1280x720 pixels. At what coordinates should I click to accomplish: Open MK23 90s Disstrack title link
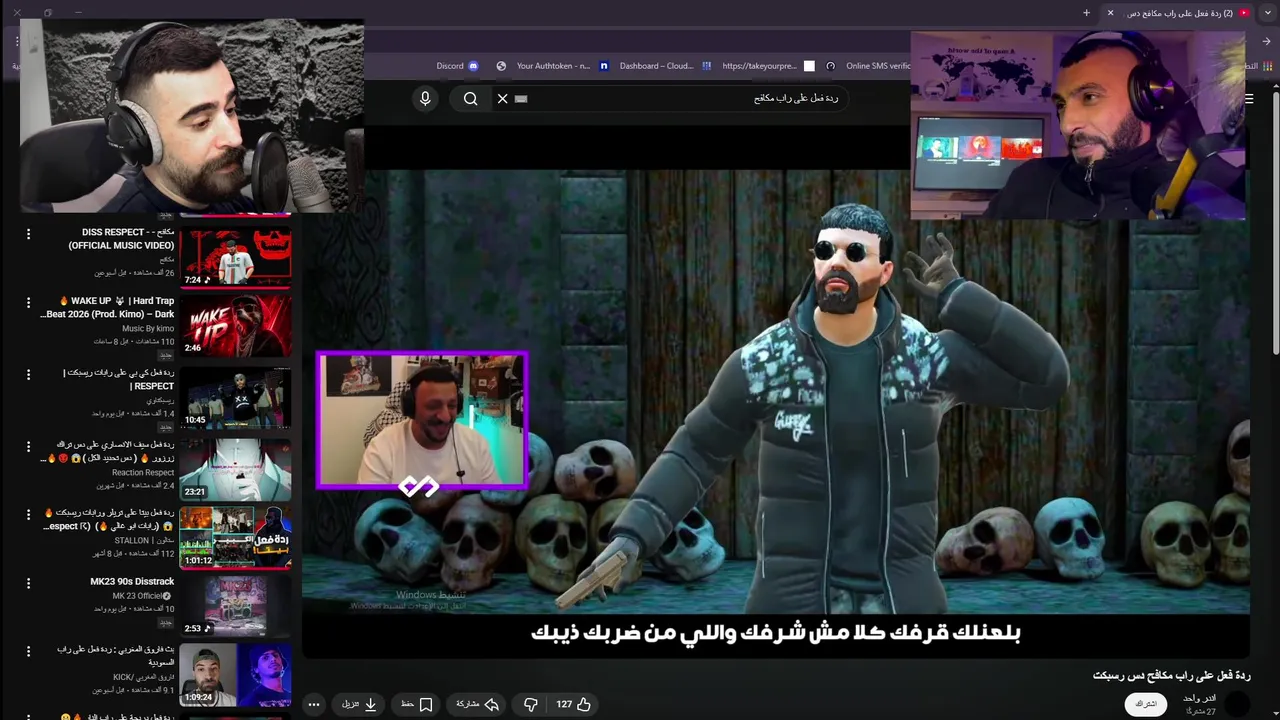click(132, 582)
